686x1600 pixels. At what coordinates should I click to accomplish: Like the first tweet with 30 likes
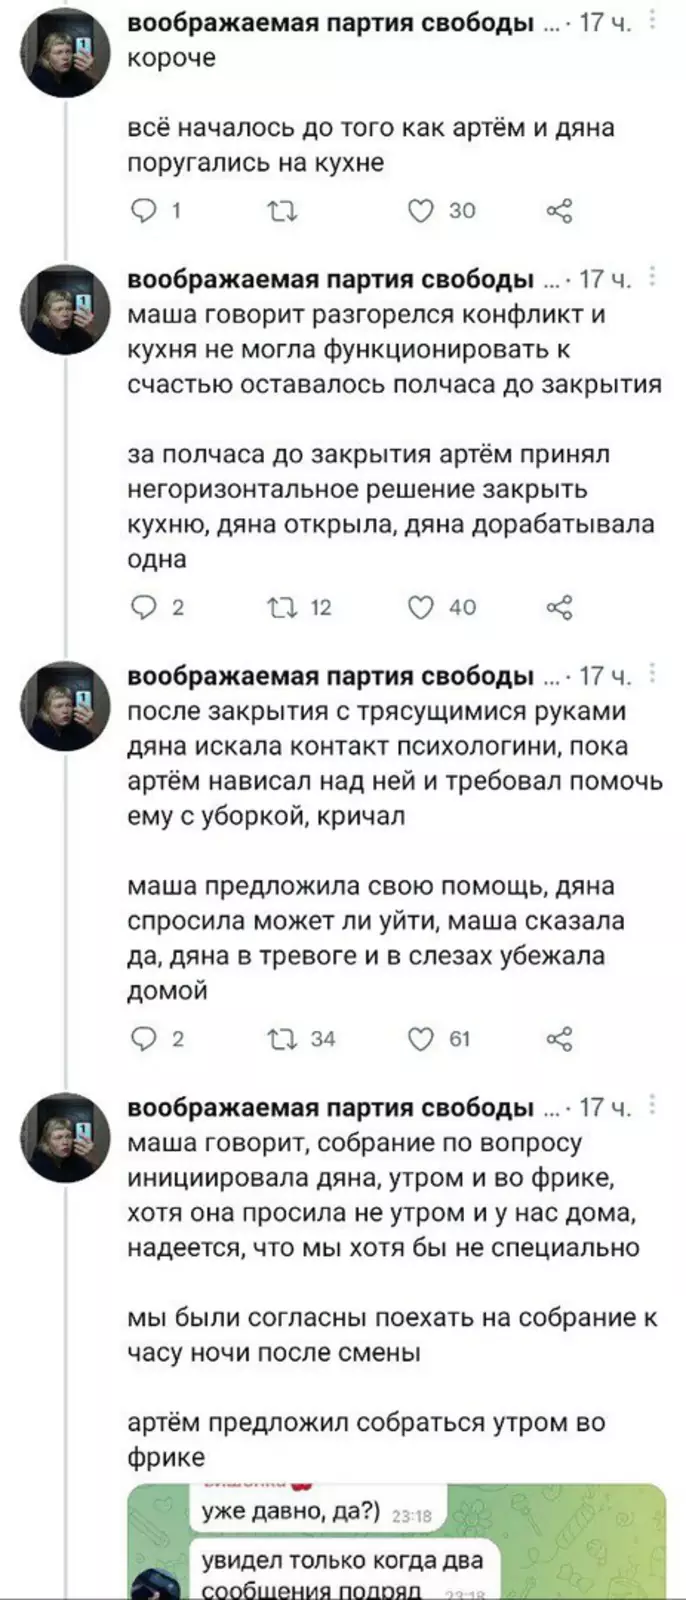(422, 211)
